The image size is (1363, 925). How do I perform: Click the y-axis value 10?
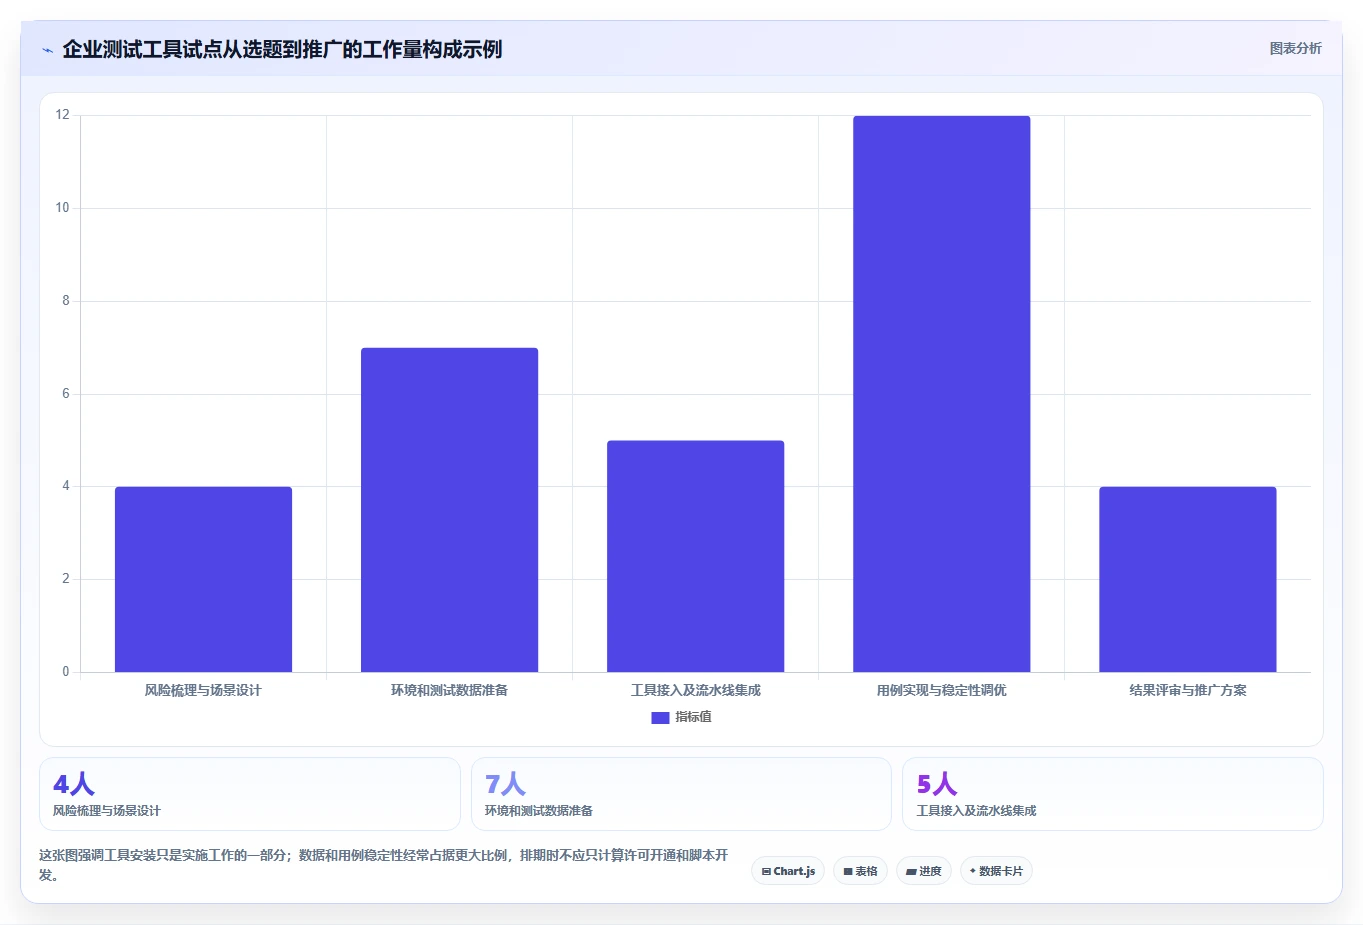click(63, 208)
